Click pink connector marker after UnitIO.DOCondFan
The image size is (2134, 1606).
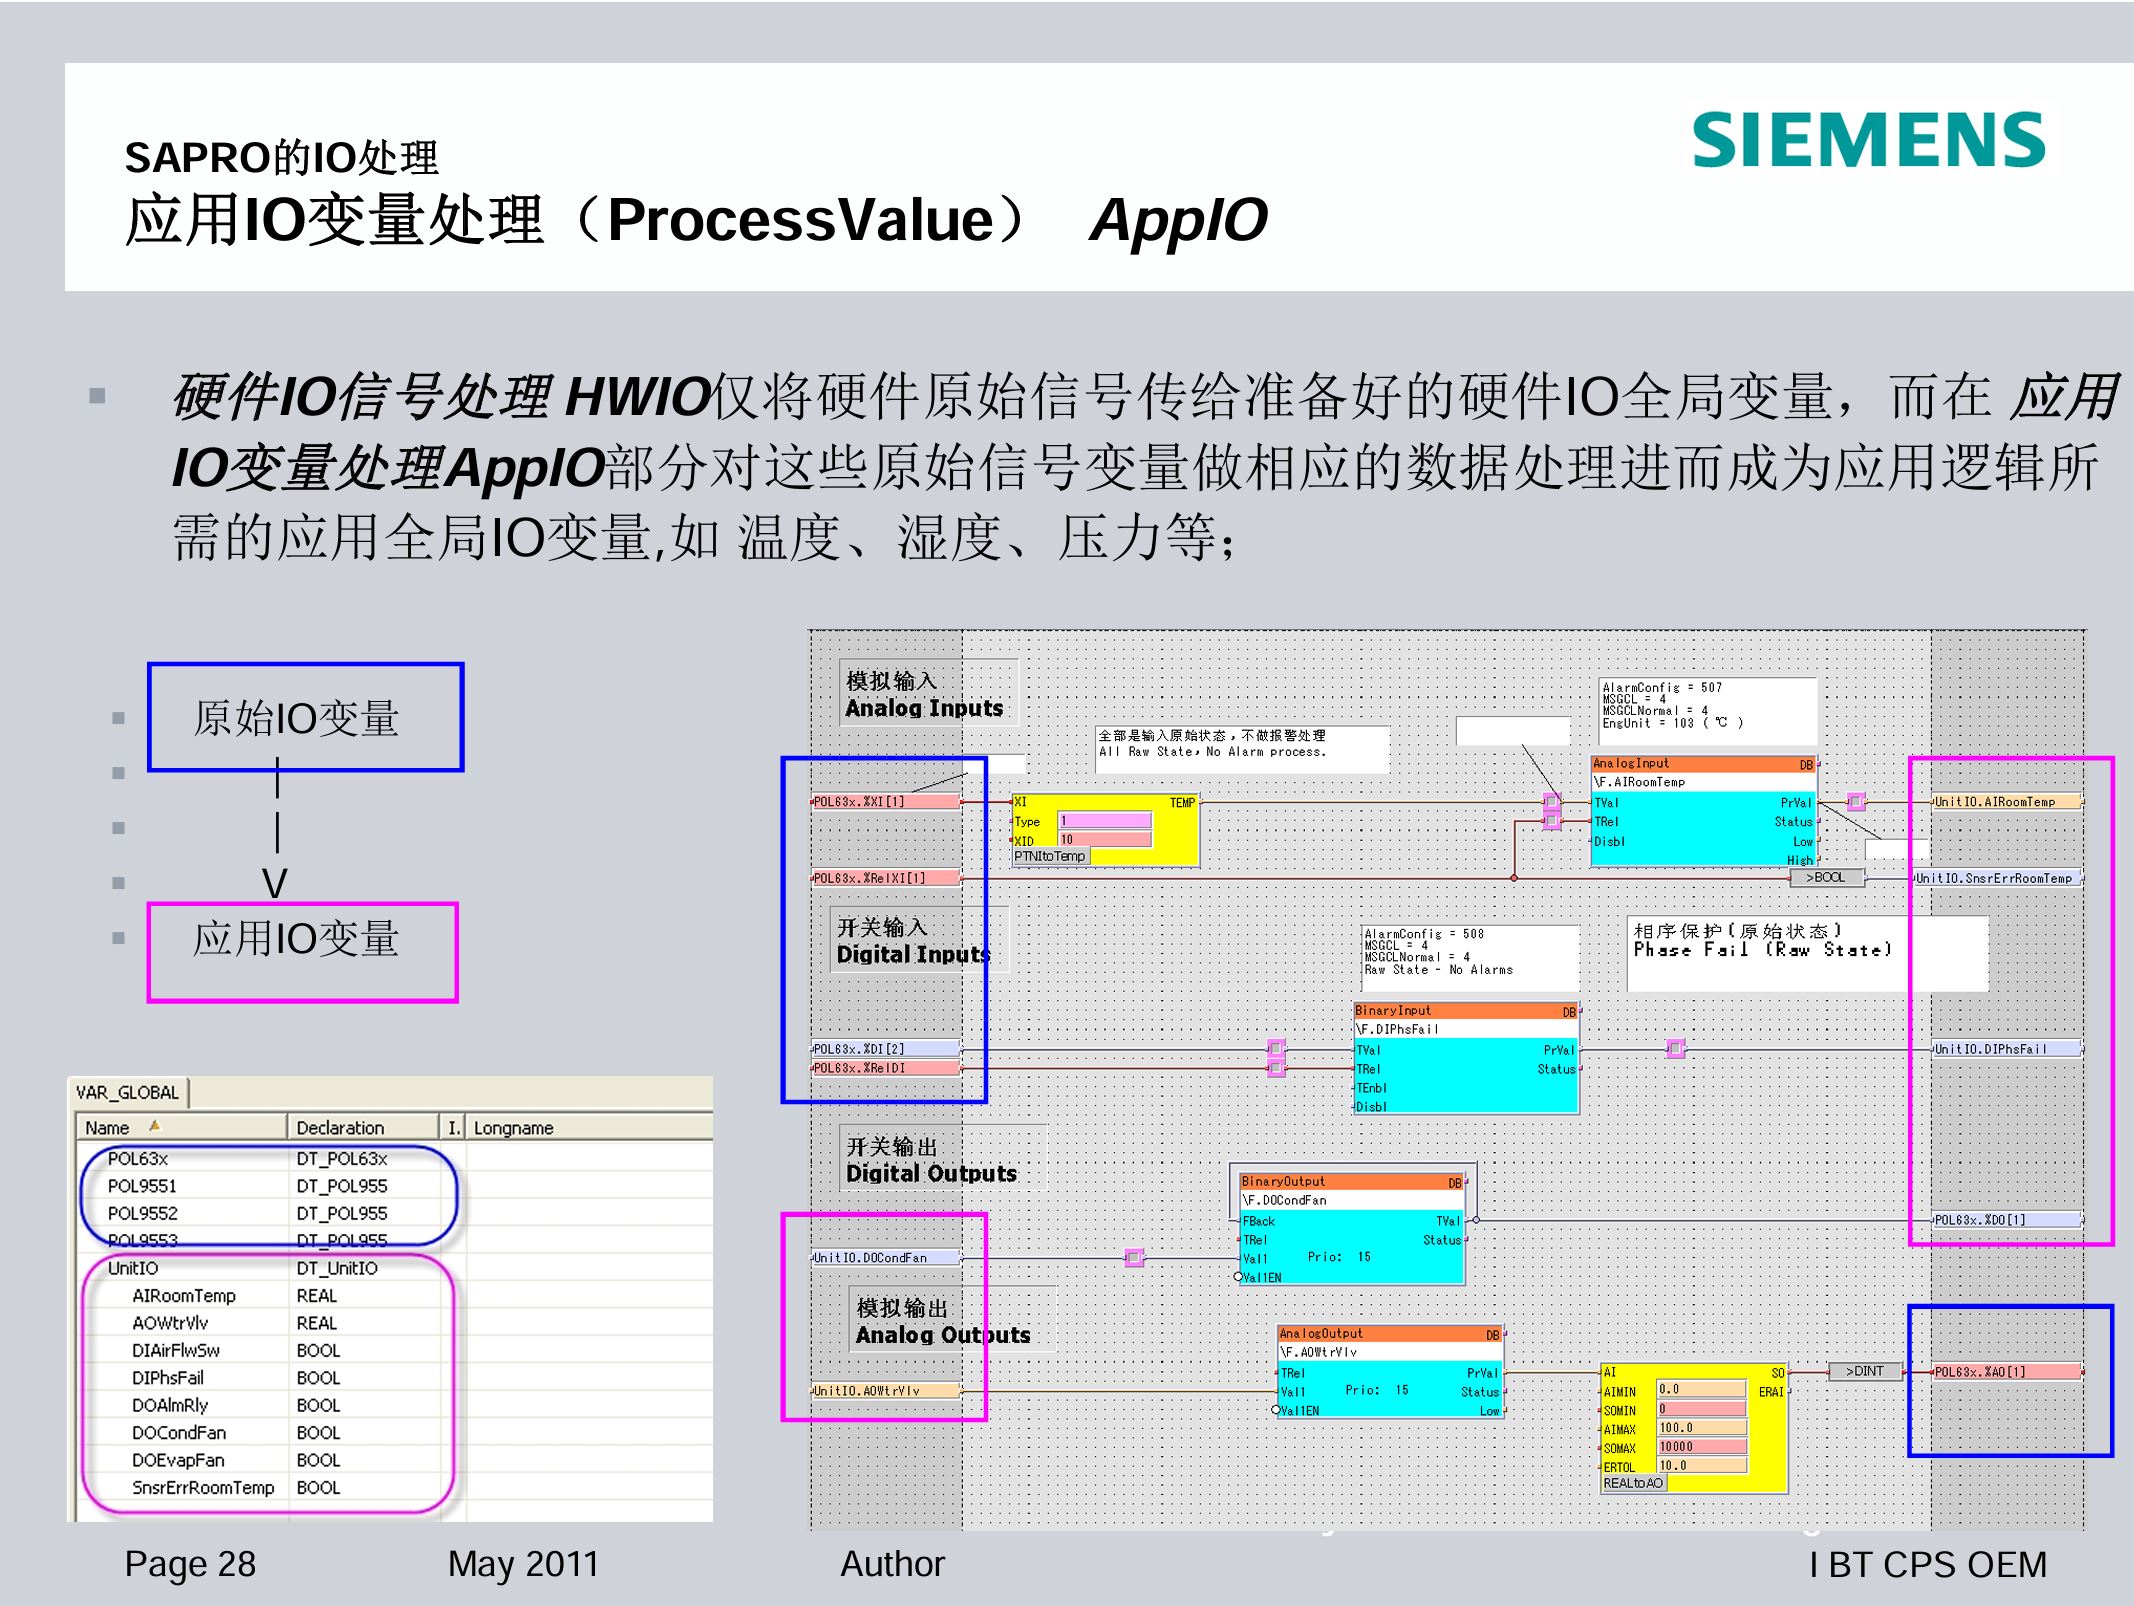(1134, 1257)
